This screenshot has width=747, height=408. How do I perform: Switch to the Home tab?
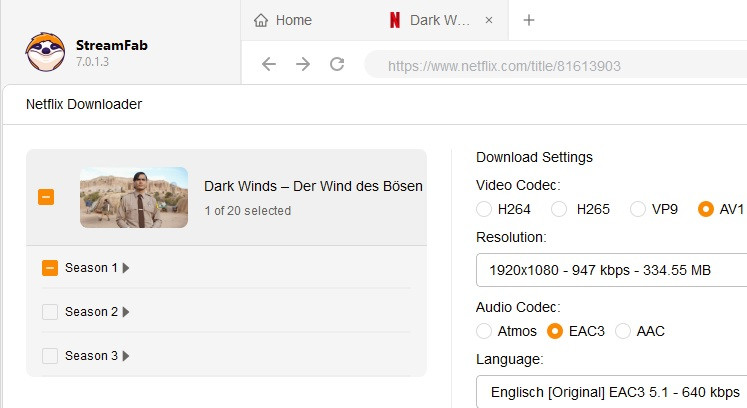[283, 20]
